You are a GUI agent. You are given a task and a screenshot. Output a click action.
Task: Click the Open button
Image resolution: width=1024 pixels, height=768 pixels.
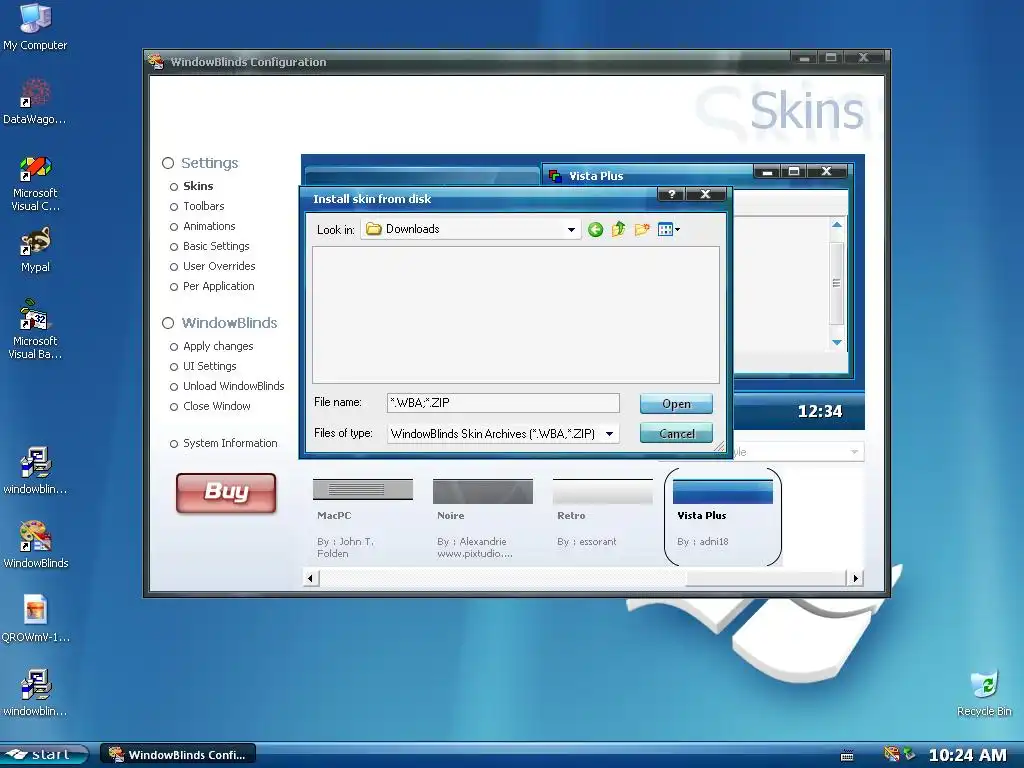pyautogui.click(x=676, y=404)
